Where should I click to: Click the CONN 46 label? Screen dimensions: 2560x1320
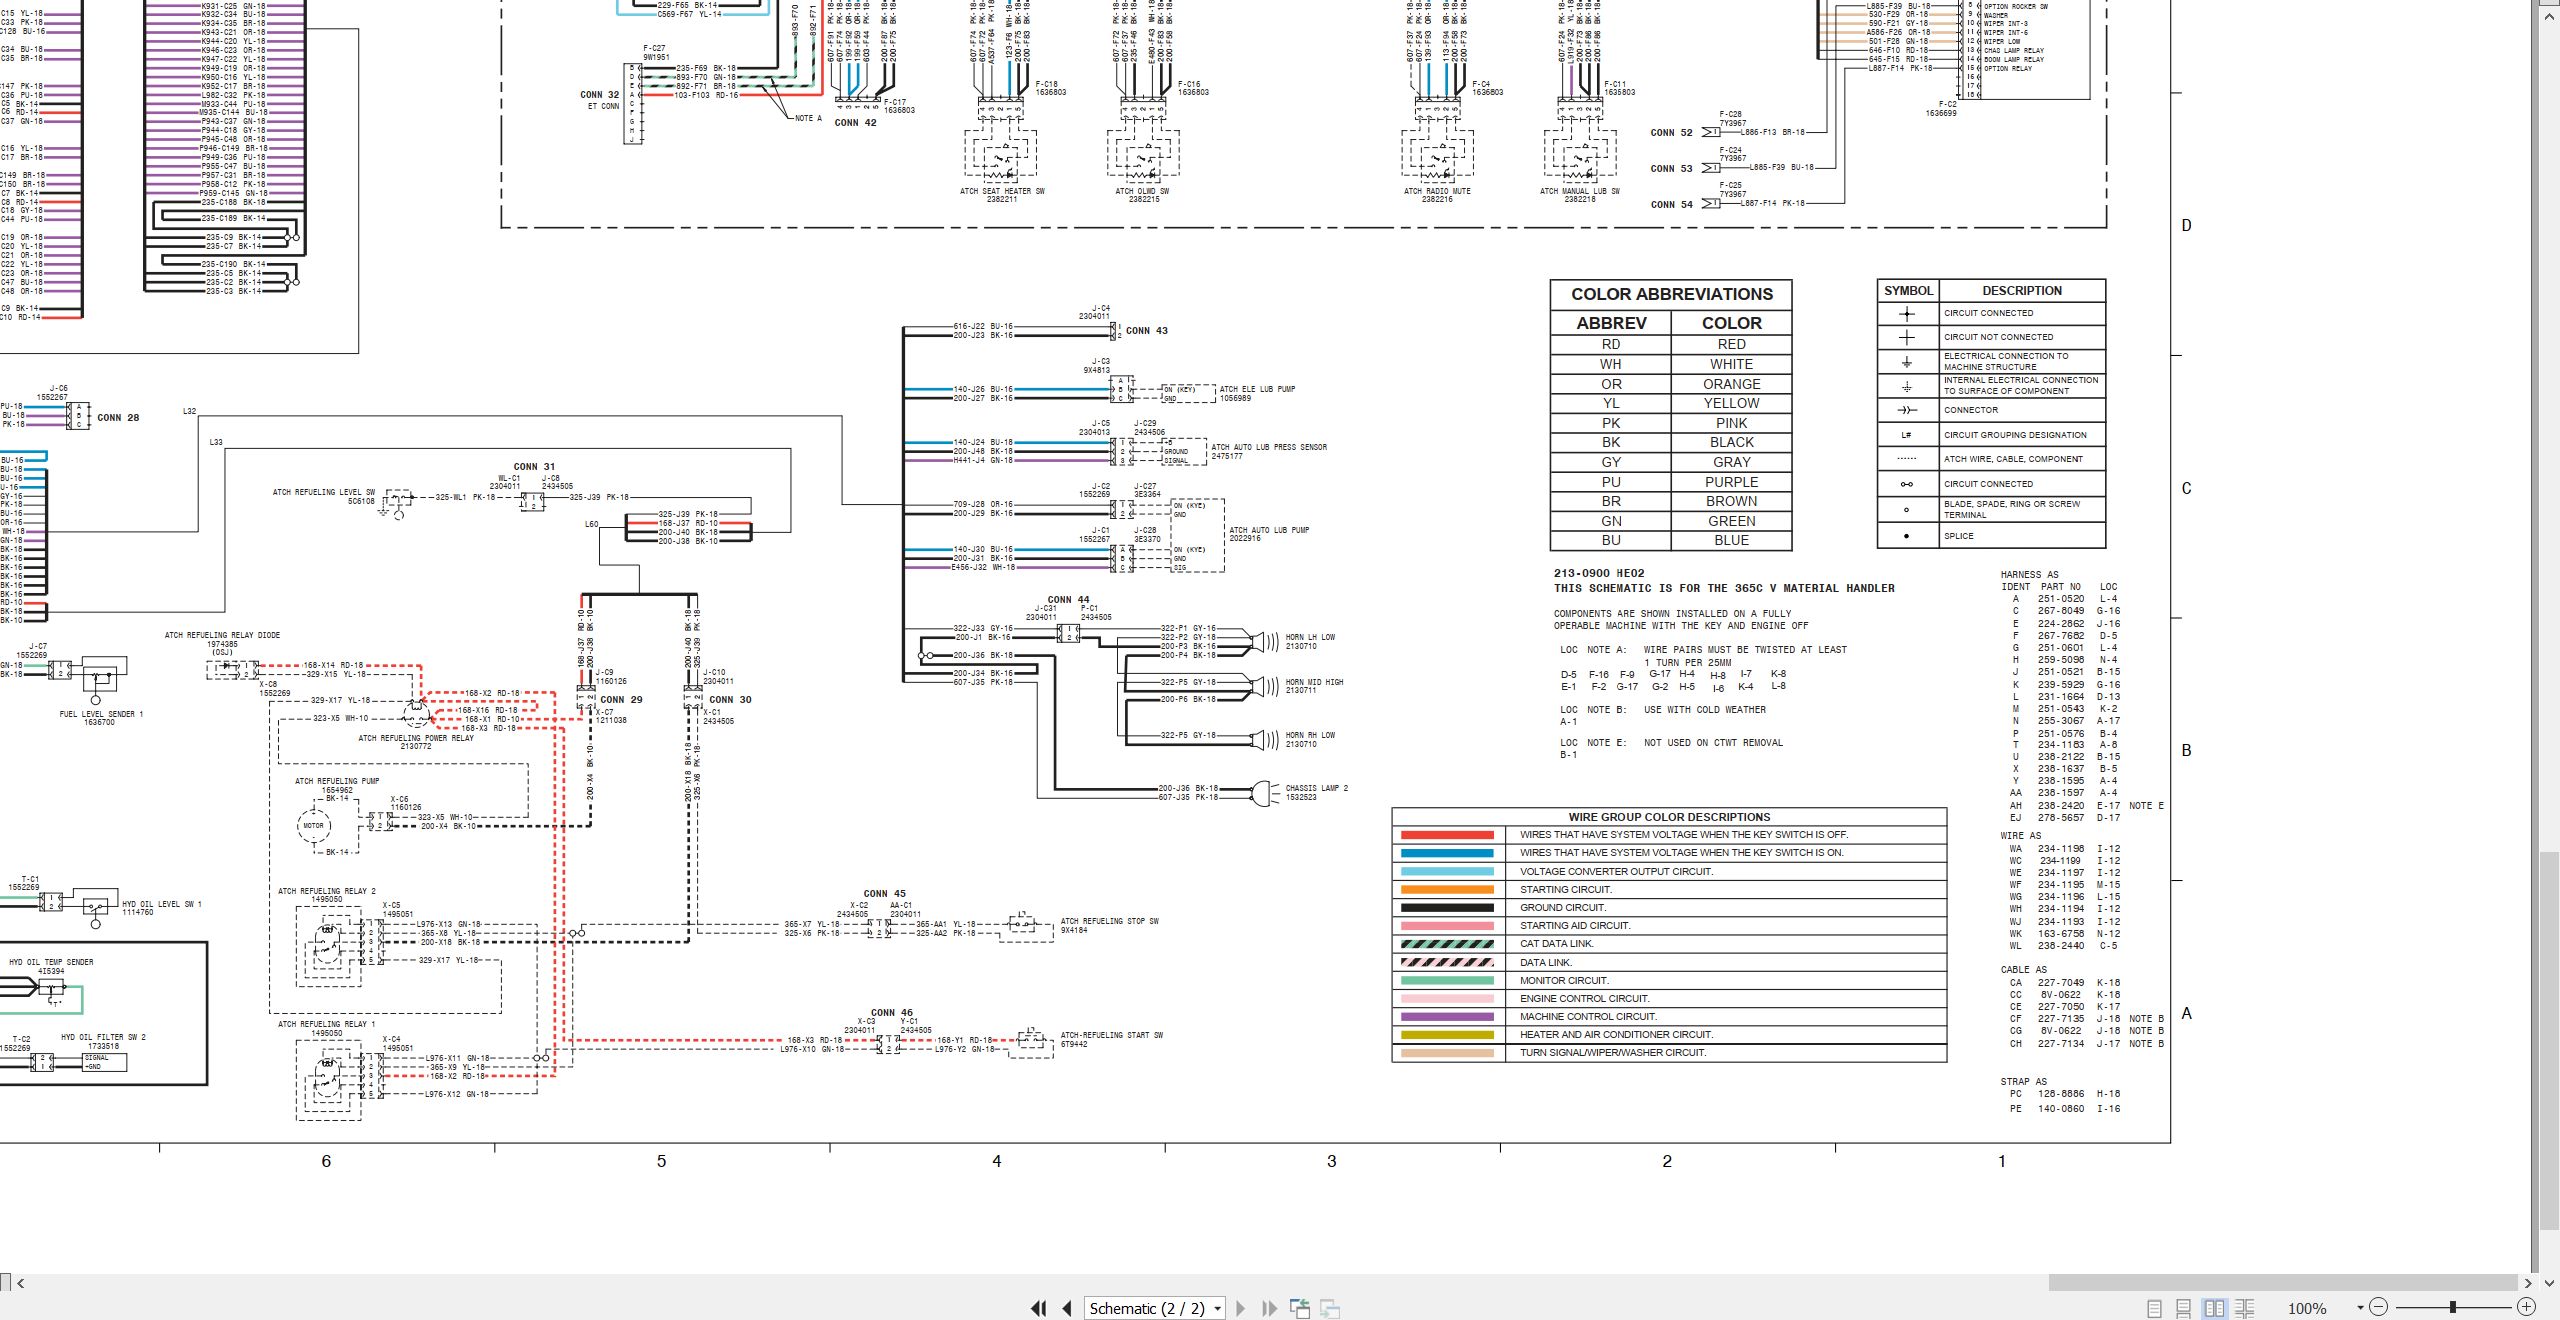tap(892, 1013)
